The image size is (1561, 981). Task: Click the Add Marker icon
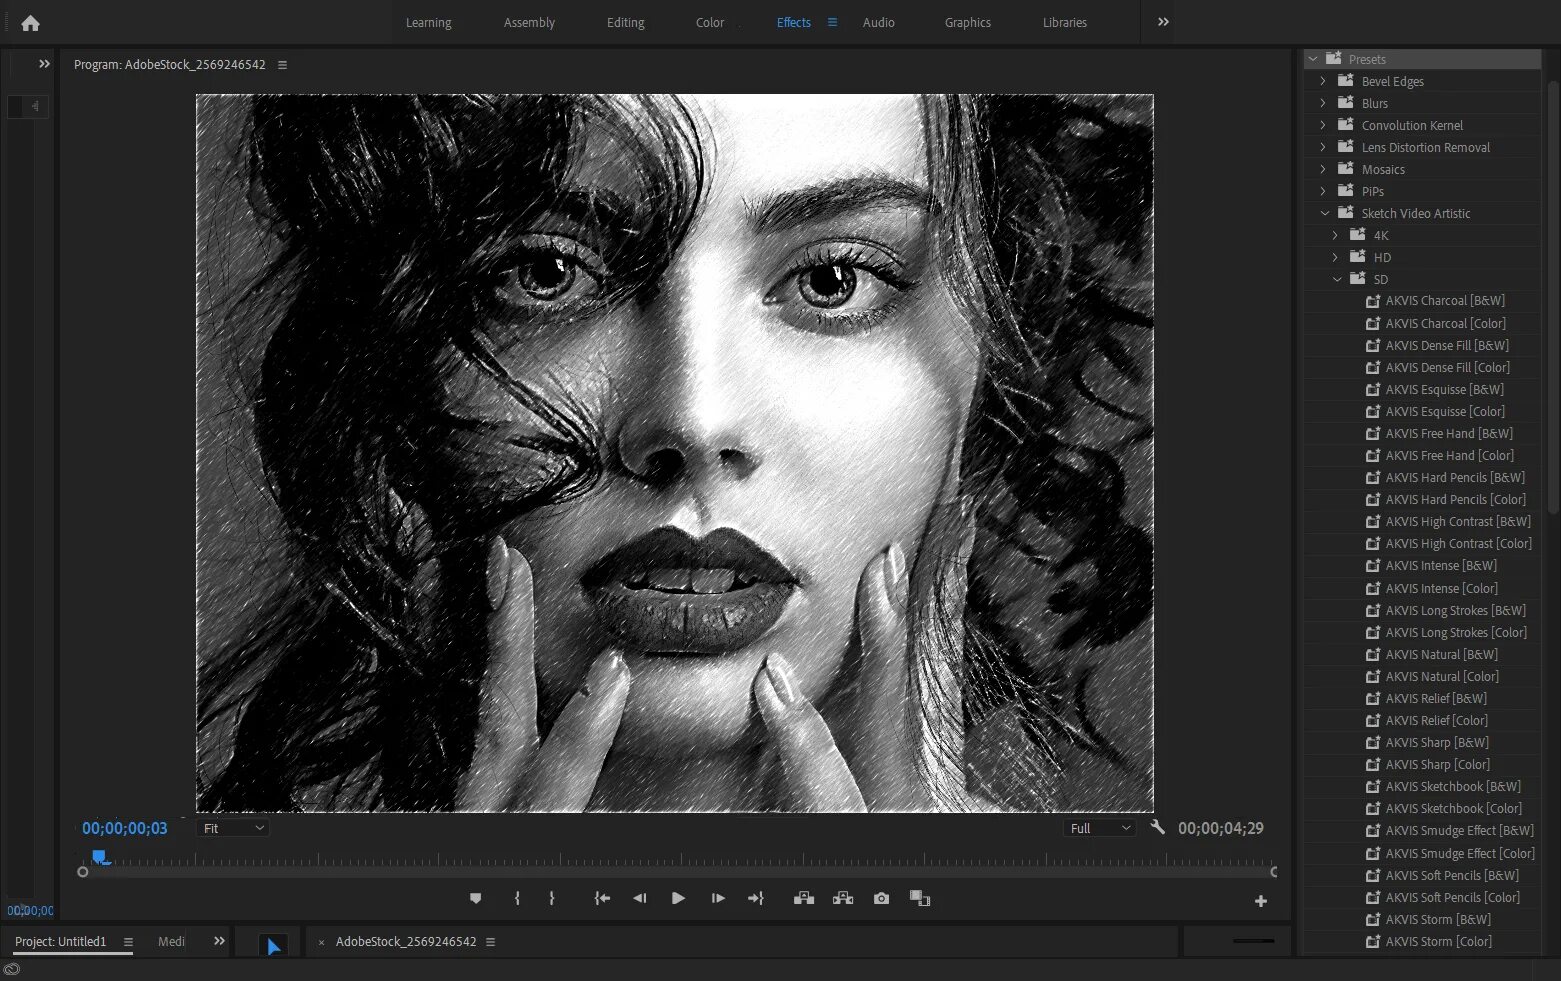pyautogui.click(x=475, y=899)
